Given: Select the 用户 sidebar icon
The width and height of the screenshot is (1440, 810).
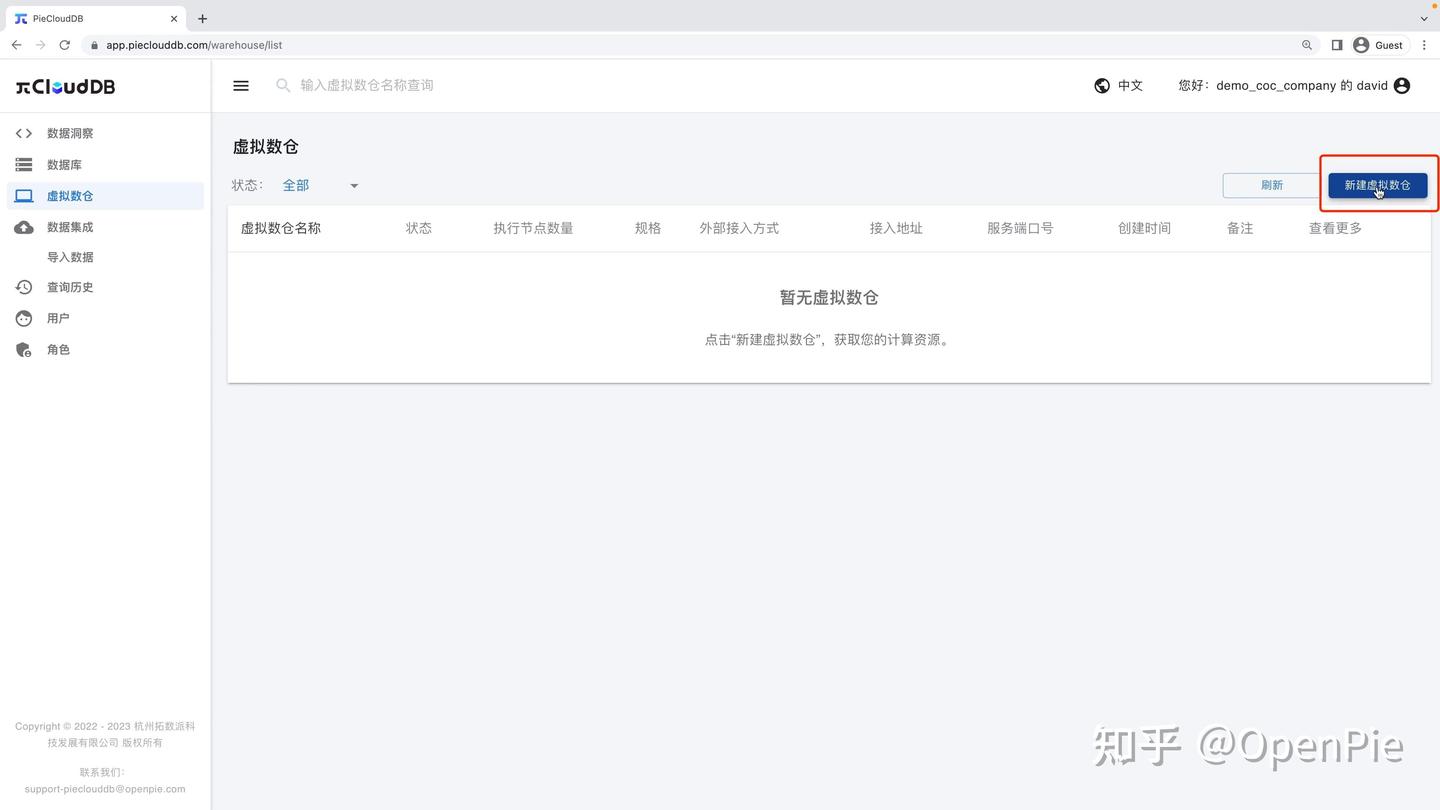Looking at the screenshot, I should [x=24, y=318].
